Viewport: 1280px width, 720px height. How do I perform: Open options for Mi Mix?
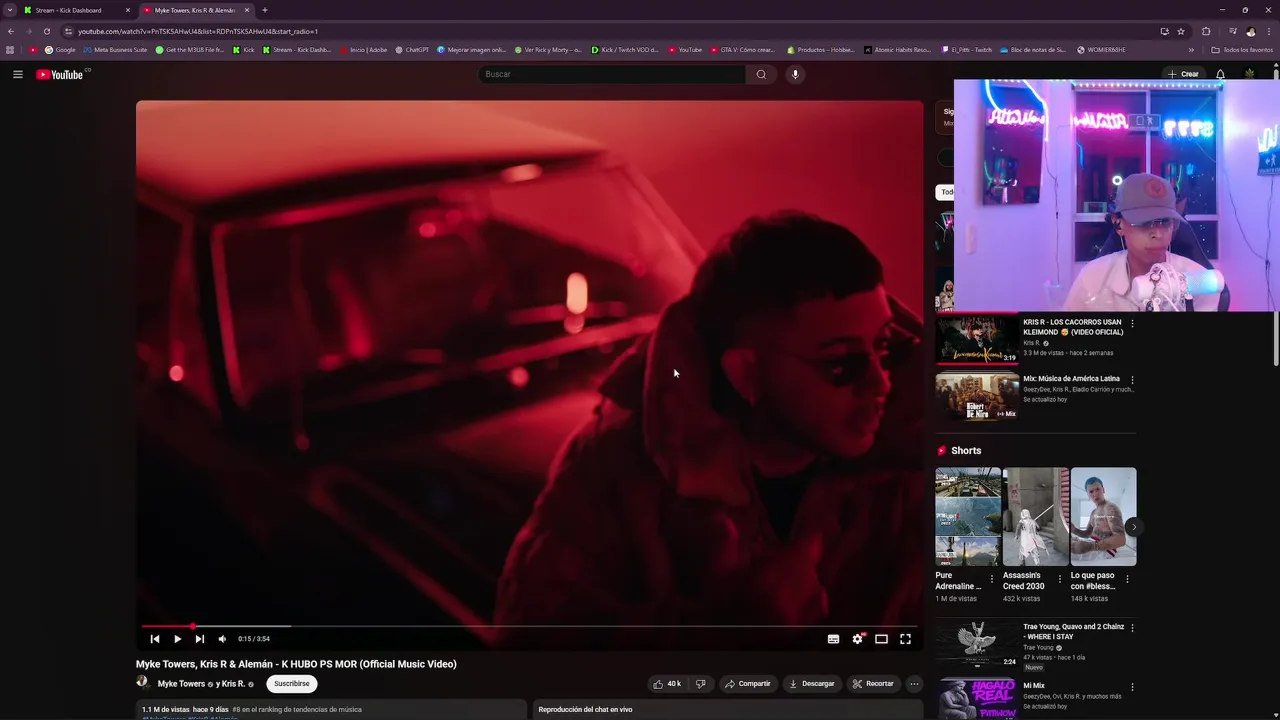(1132, 687)
